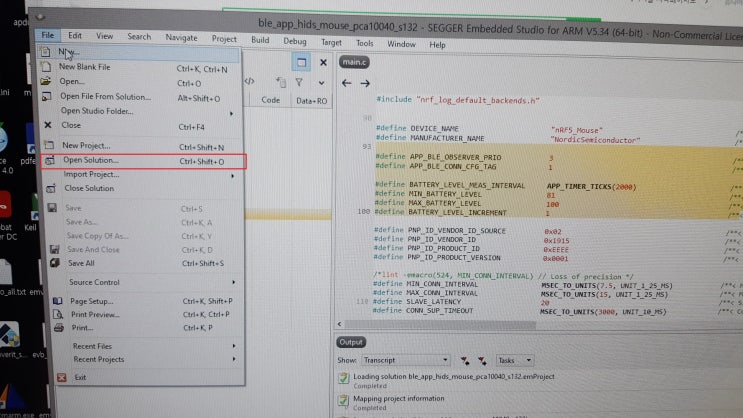Select Save All in File menu
The image size is (743, 418).
[x=145, y=263]
